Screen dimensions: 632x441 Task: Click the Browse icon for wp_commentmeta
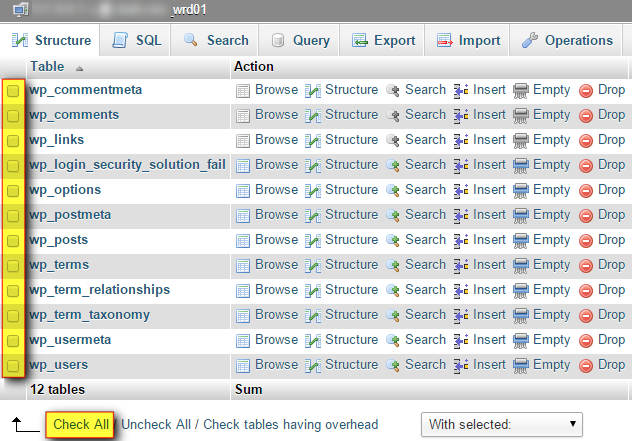243,90
